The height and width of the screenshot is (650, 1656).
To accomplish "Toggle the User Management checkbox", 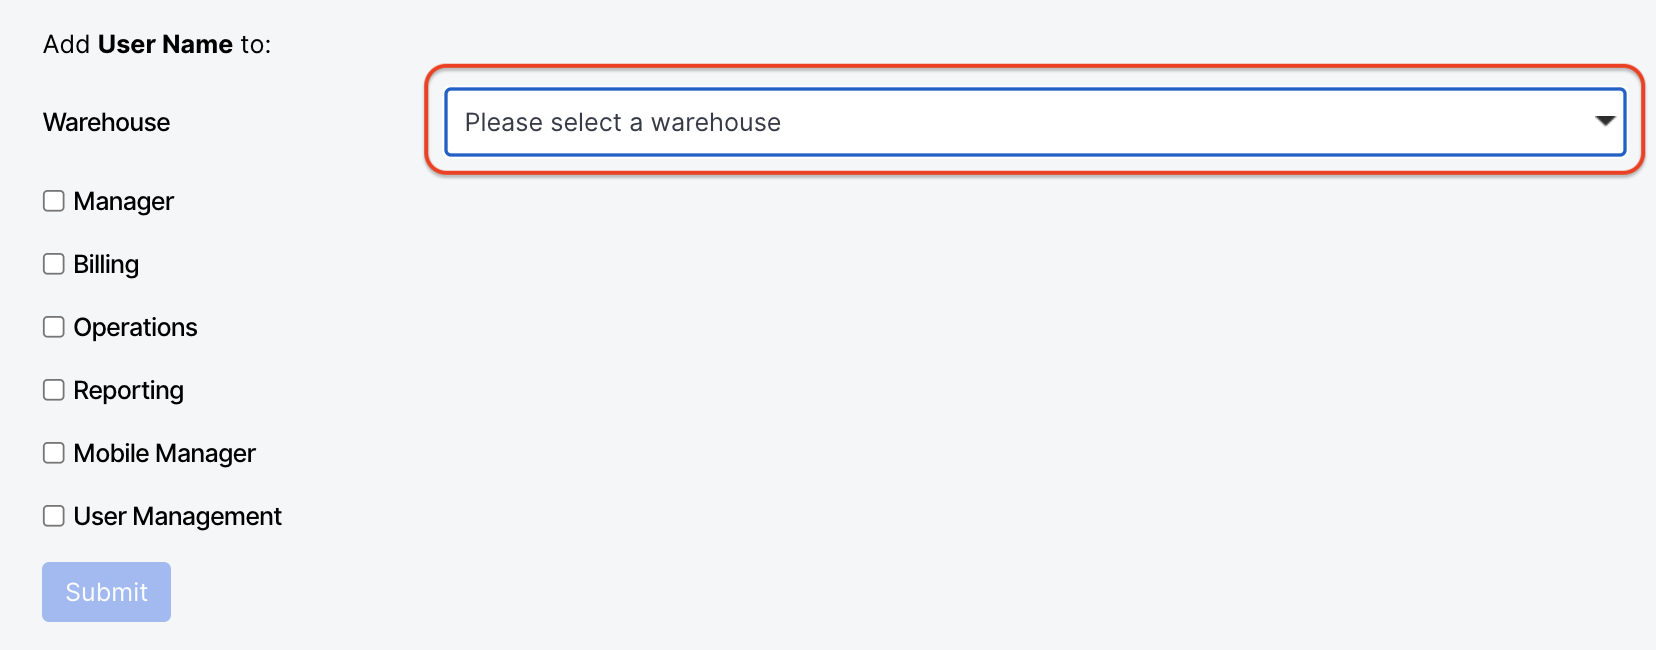I will 53,515.
